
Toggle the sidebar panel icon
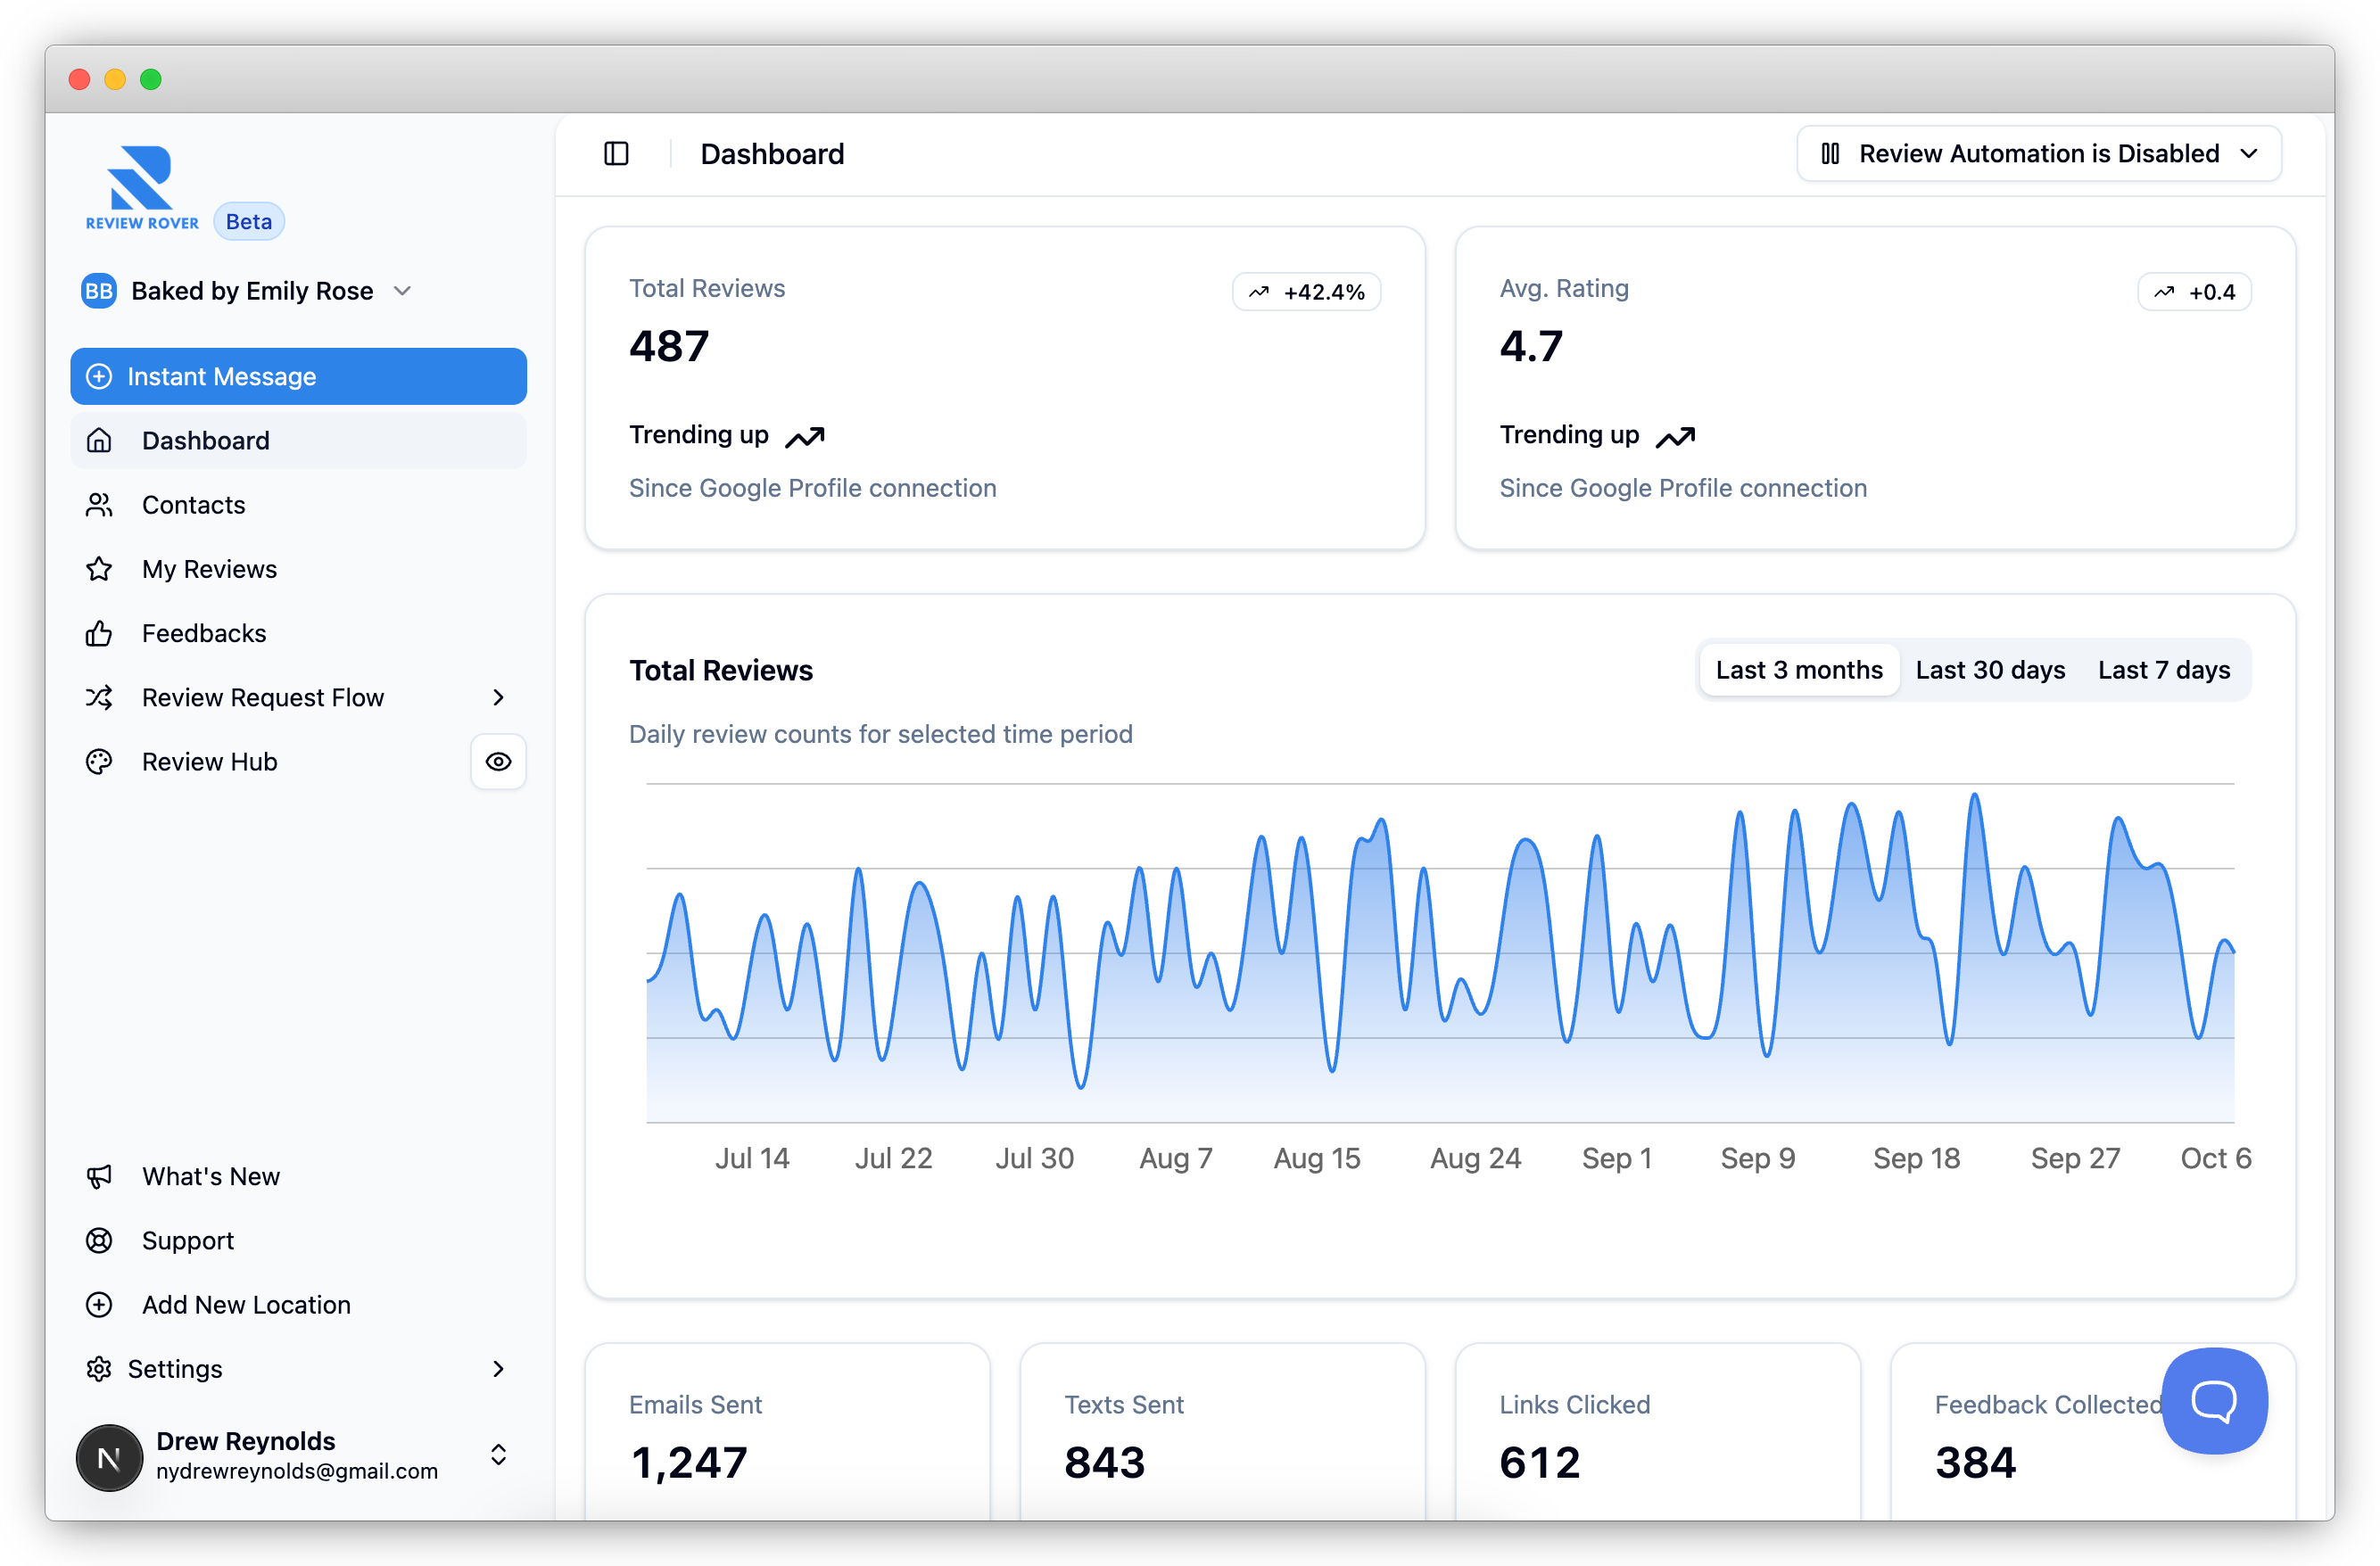pos(616,153)
